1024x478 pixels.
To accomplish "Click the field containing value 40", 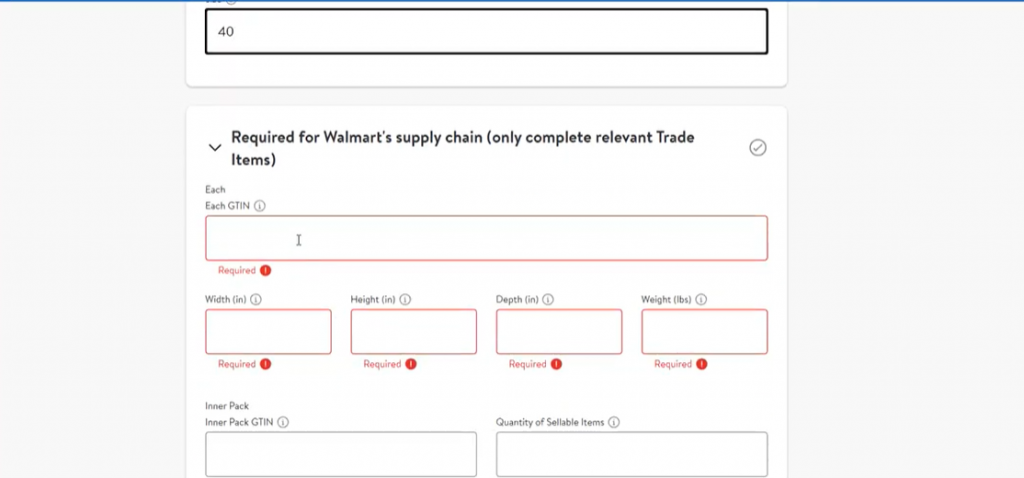I will (486, 32).
